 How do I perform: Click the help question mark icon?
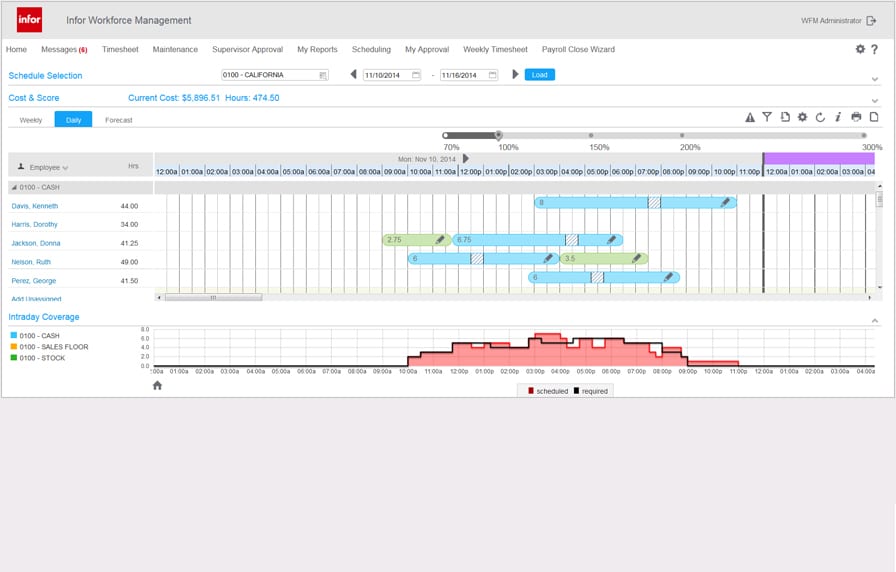point(875,49)
